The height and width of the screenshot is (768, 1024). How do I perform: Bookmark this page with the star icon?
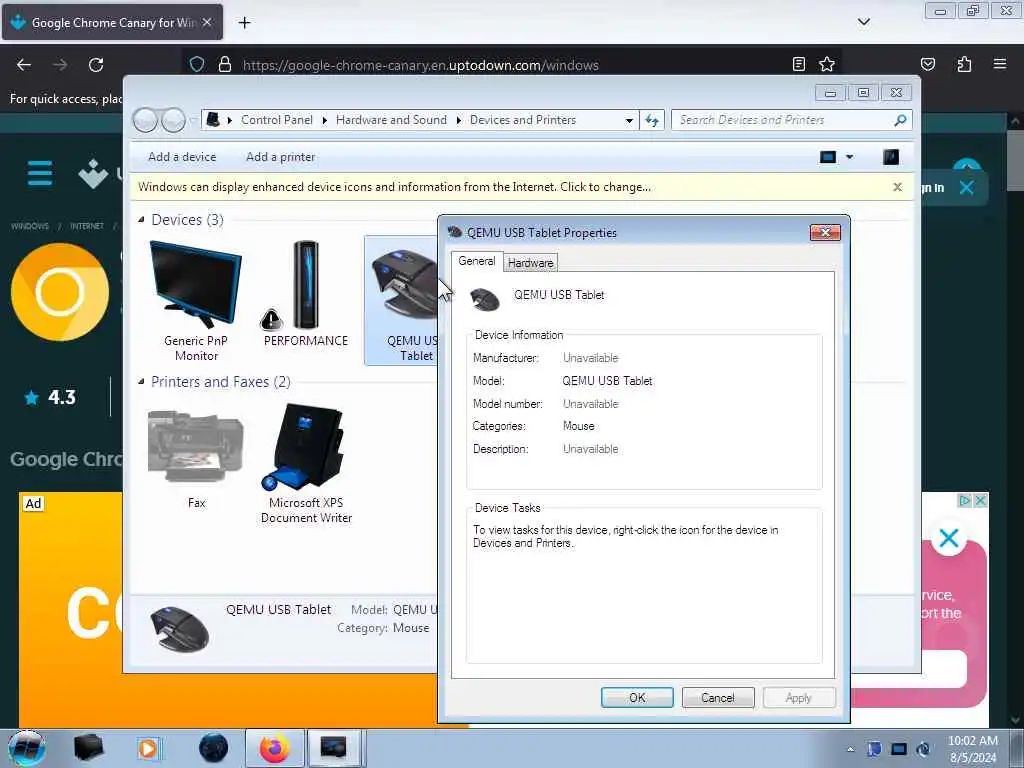(x=827, y=64)
